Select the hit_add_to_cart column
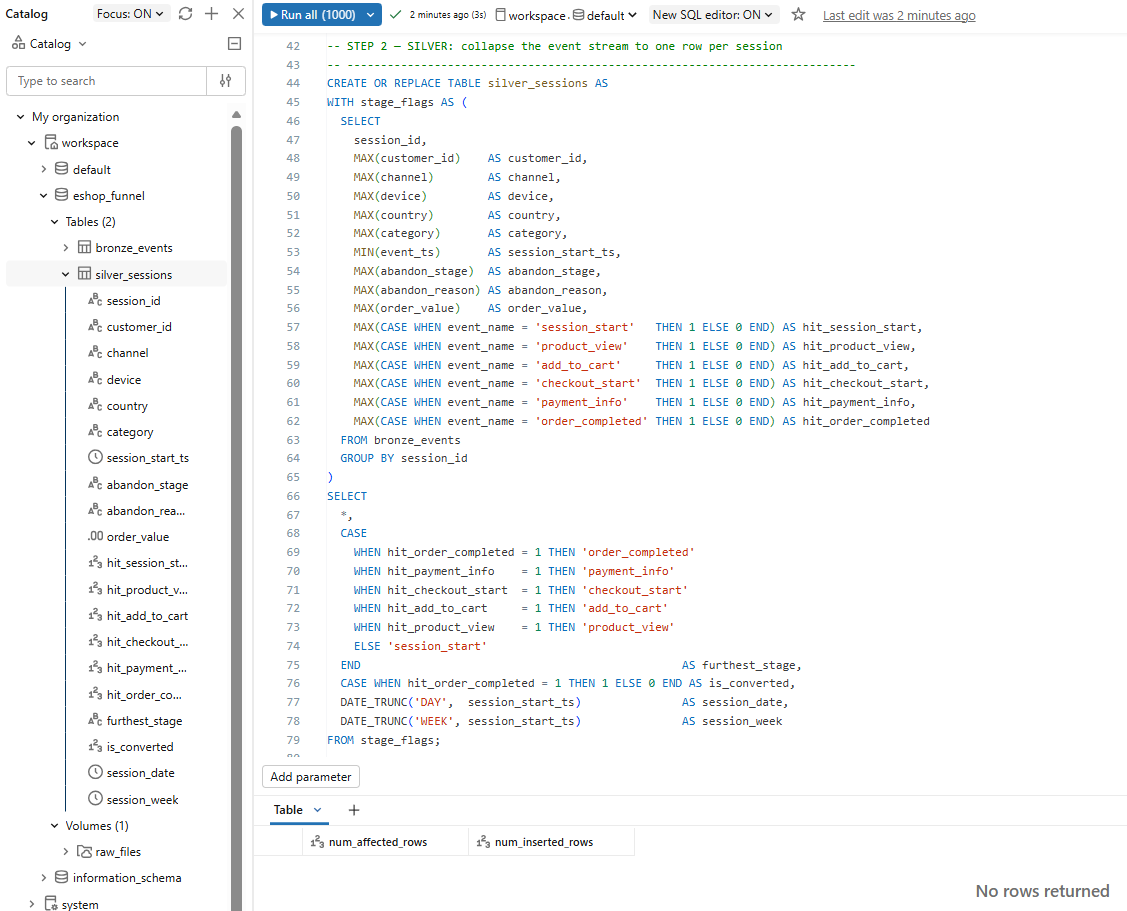Screen dimensions: 1127x911 [x=147, y=615]
